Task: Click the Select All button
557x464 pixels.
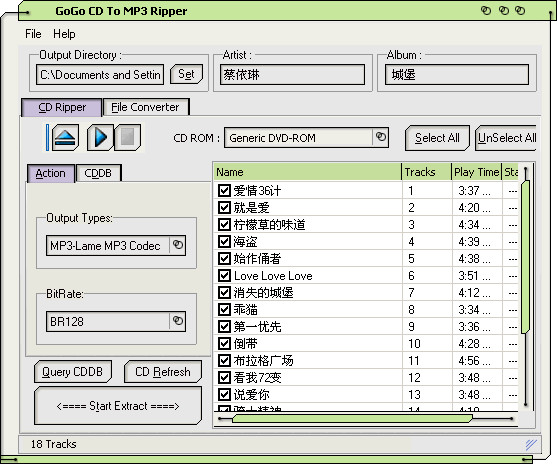Action: [x=437, y=138]
